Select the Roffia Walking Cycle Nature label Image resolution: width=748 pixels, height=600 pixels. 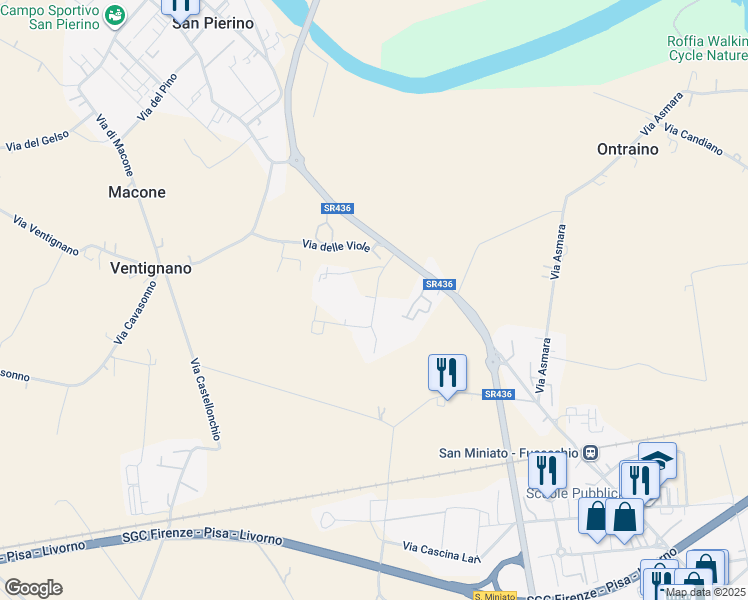tap(707, 48)
